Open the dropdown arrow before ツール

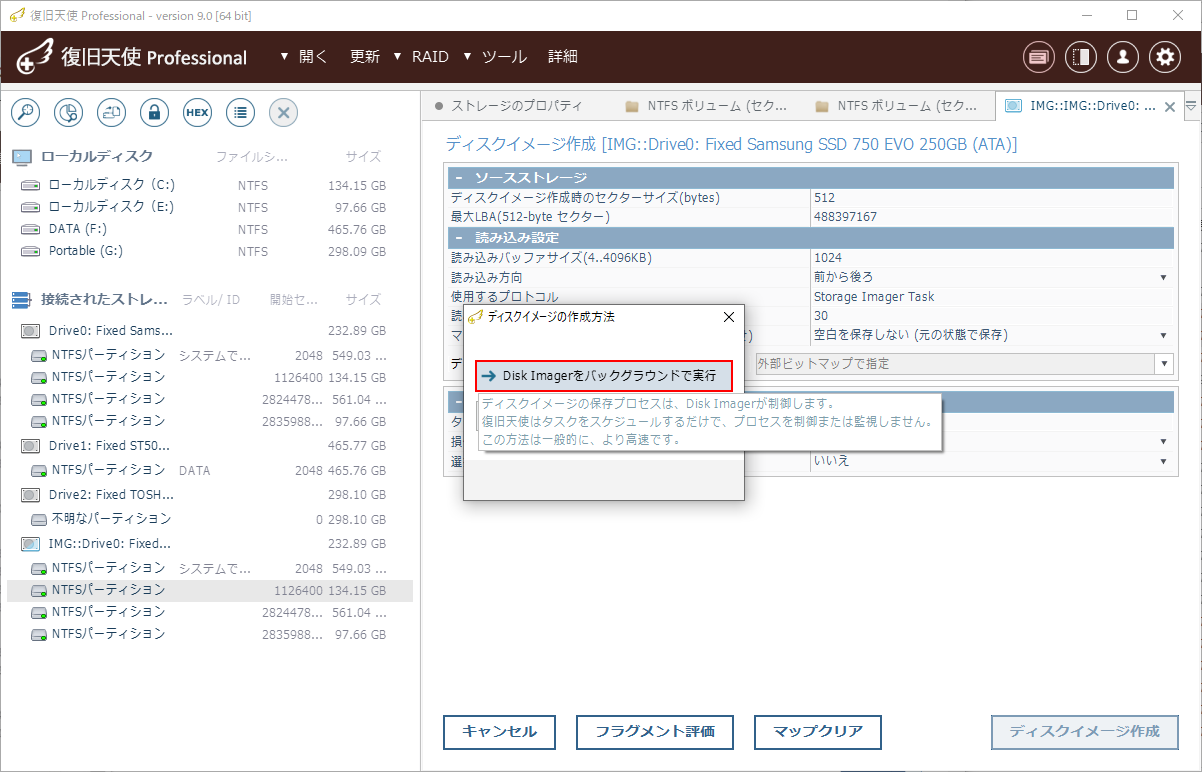[x=467, y=57]
